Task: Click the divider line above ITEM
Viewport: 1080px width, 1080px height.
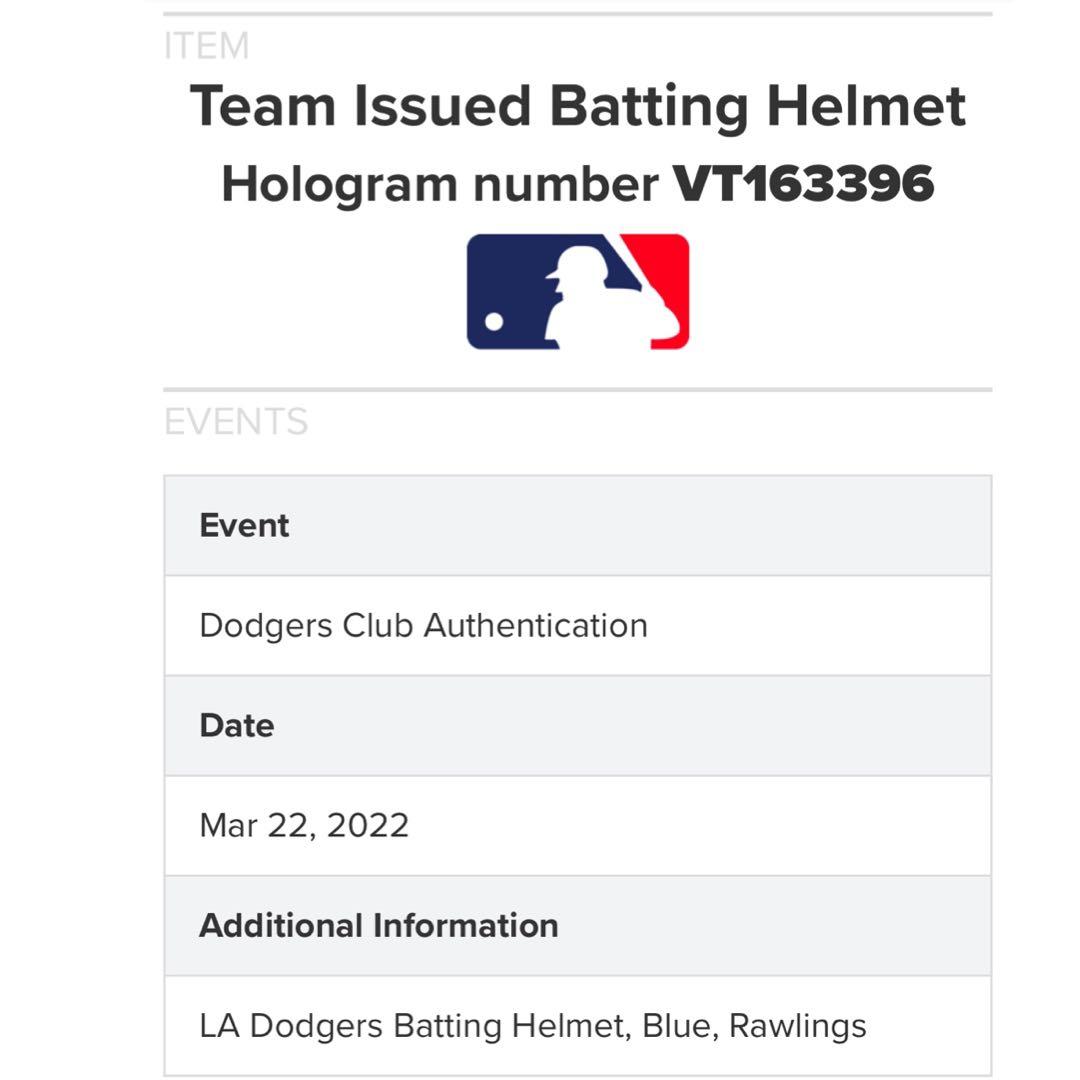Action: pos(577,14)
